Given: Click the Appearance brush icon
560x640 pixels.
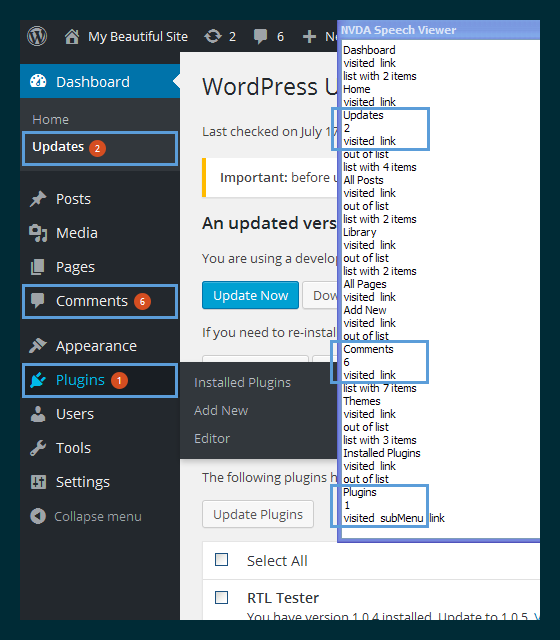Looking at the screenshot, I should [x=38, y=345].
